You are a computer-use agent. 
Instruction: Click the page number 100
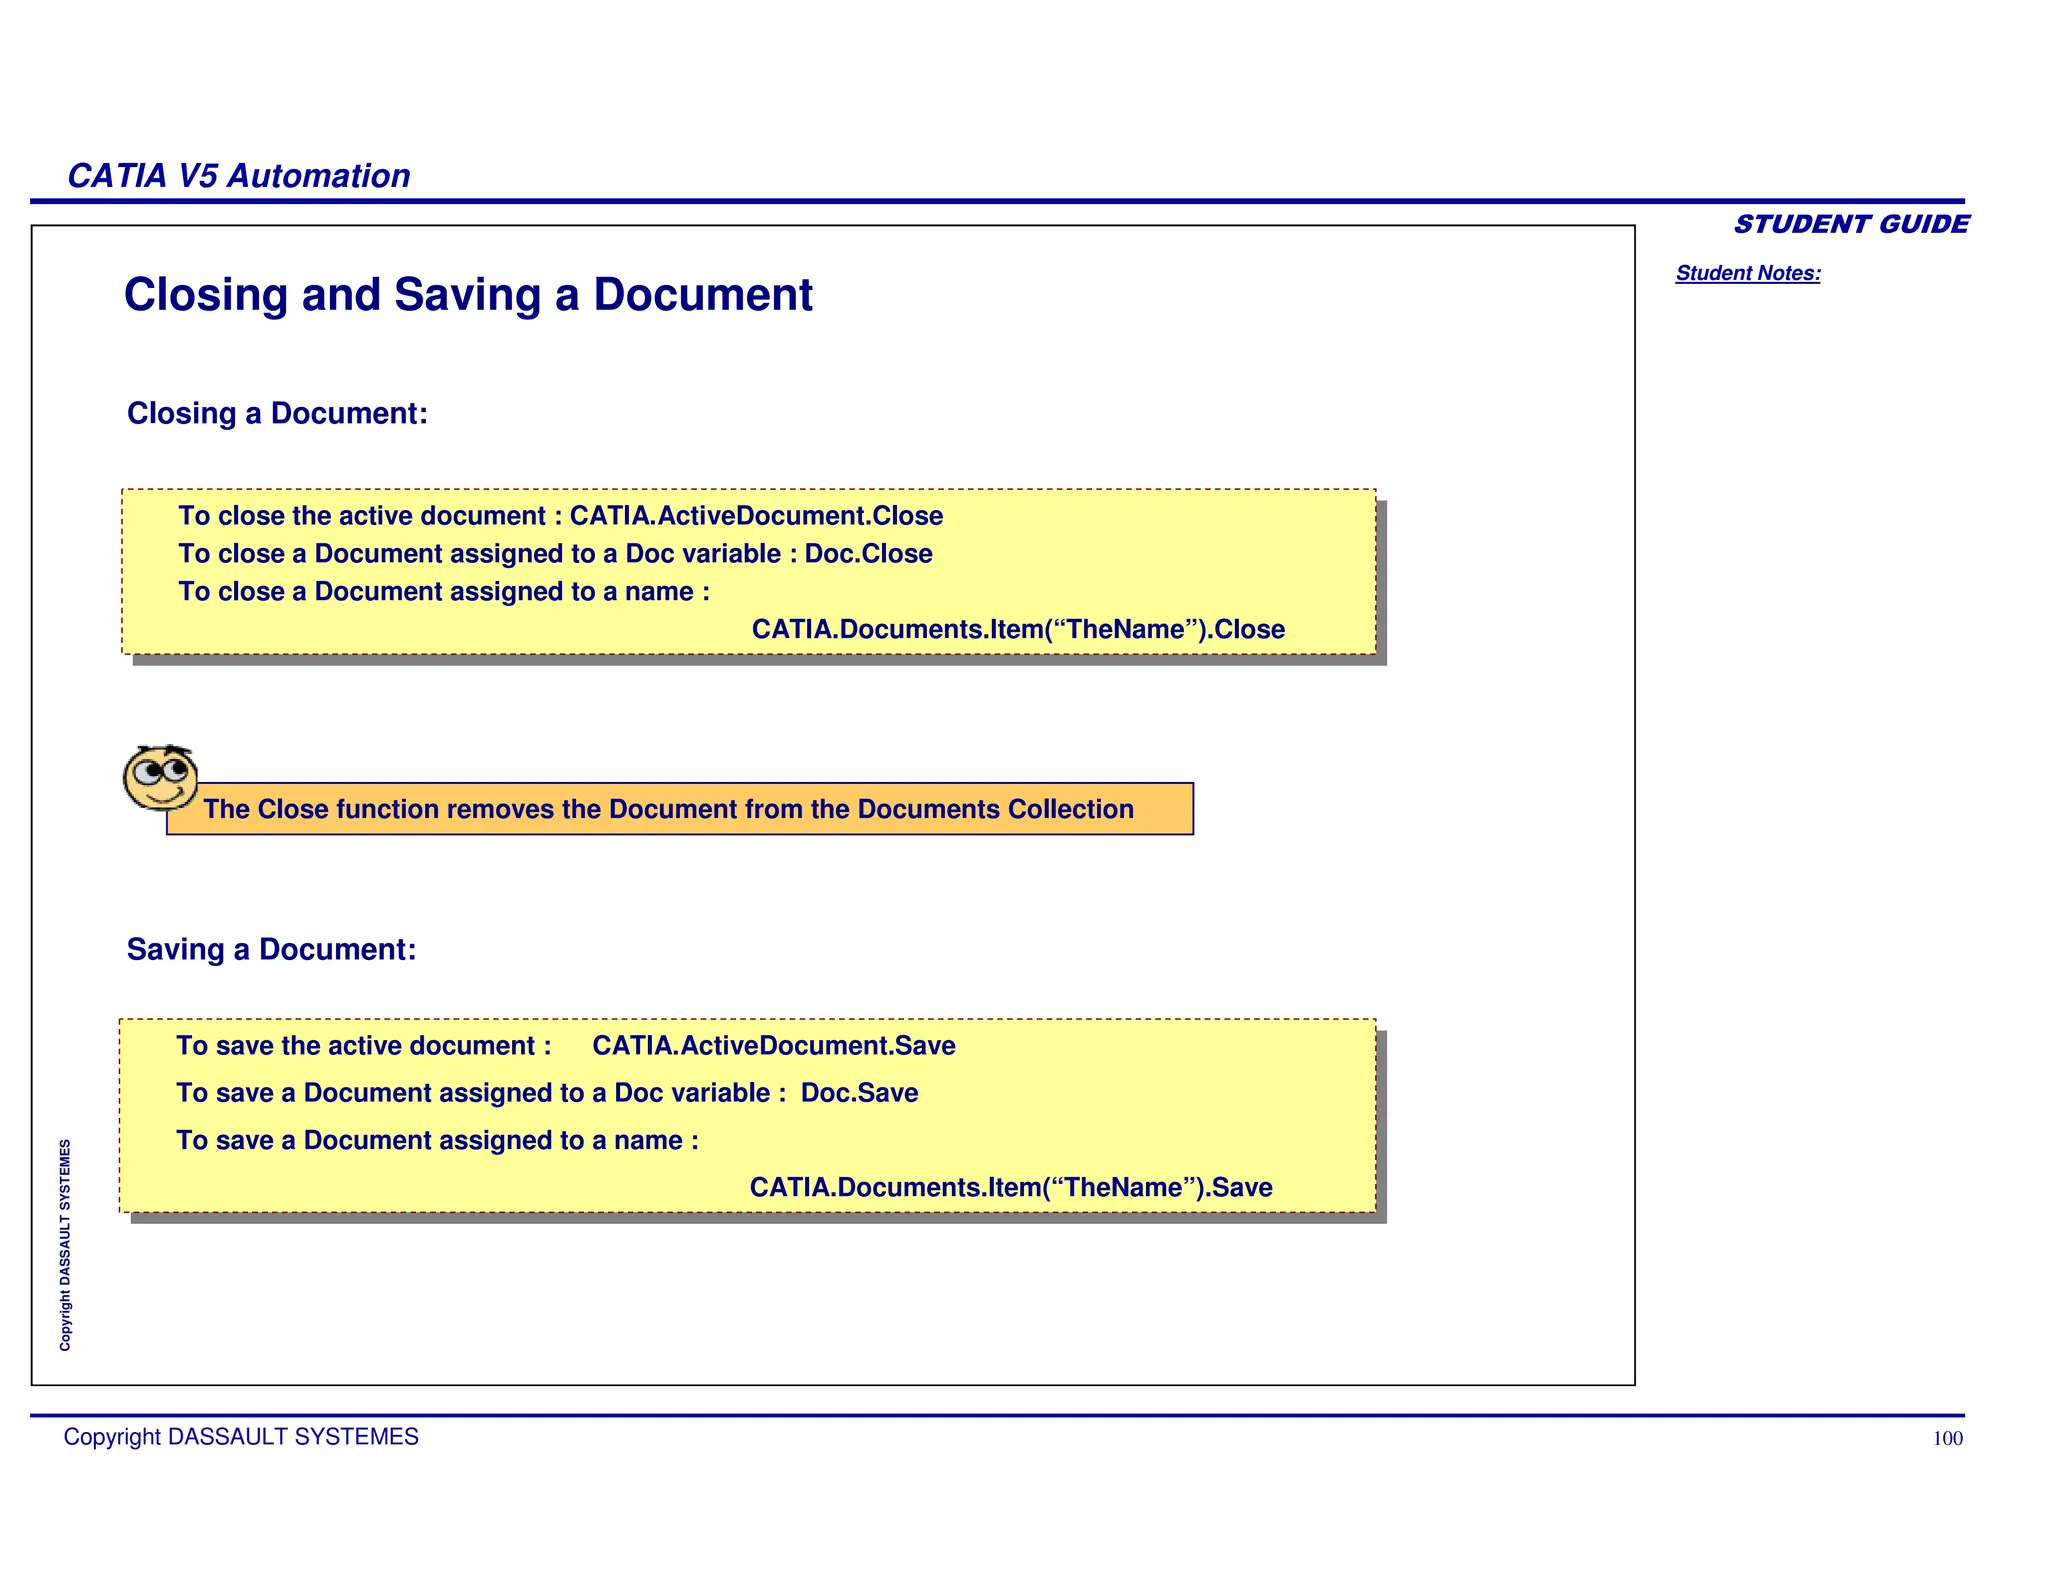click(1947, 1439)
